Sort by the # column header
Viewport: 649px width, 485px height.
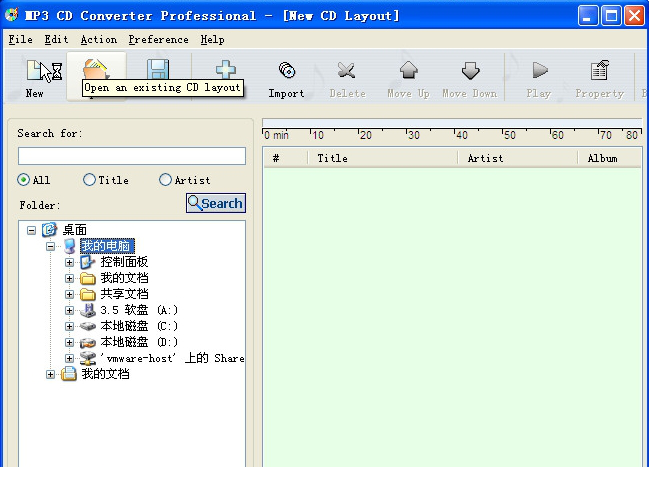[285, 158]
